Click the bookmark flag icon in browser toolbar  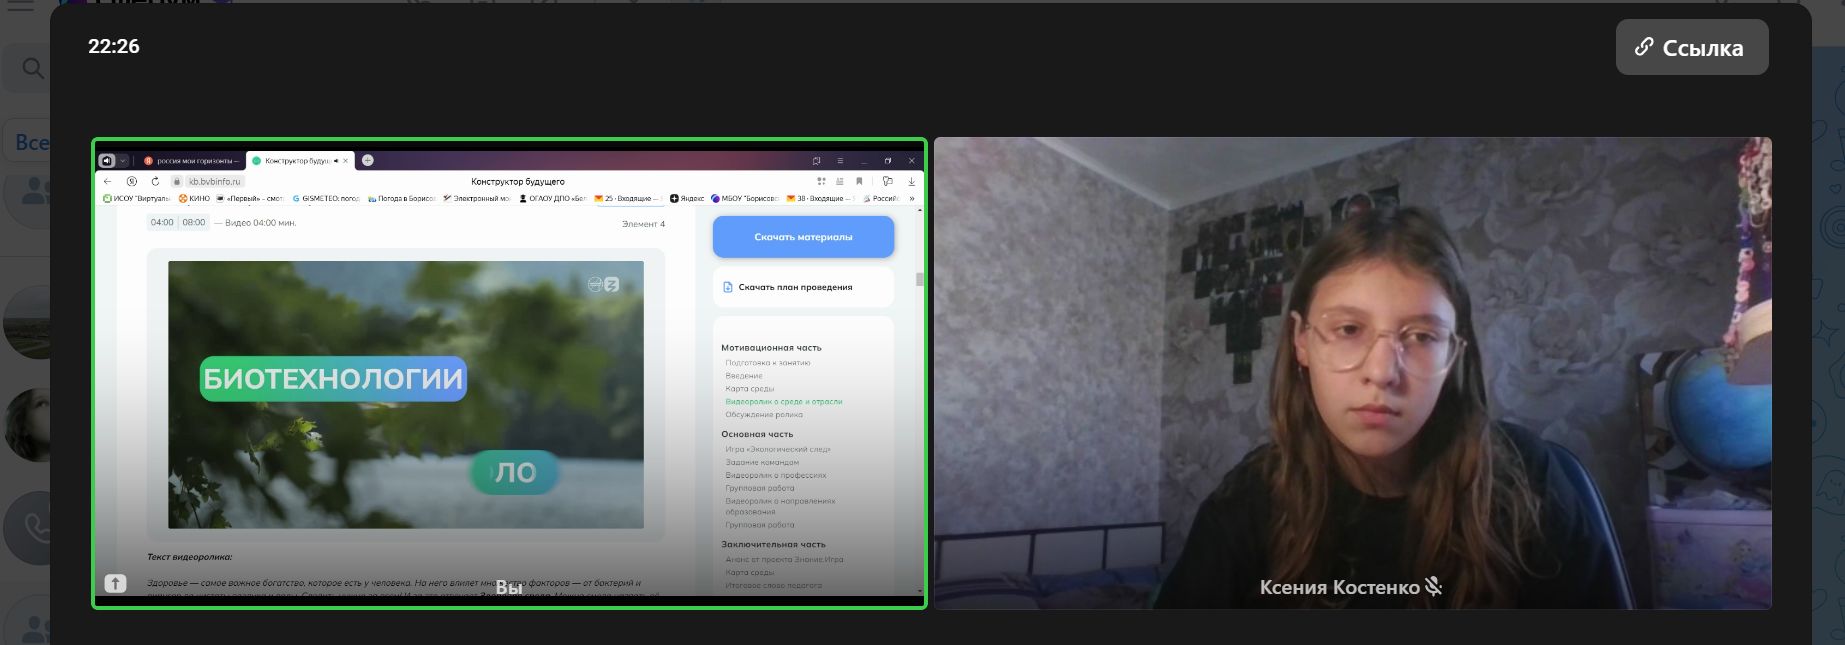click(x=859, y=181)
